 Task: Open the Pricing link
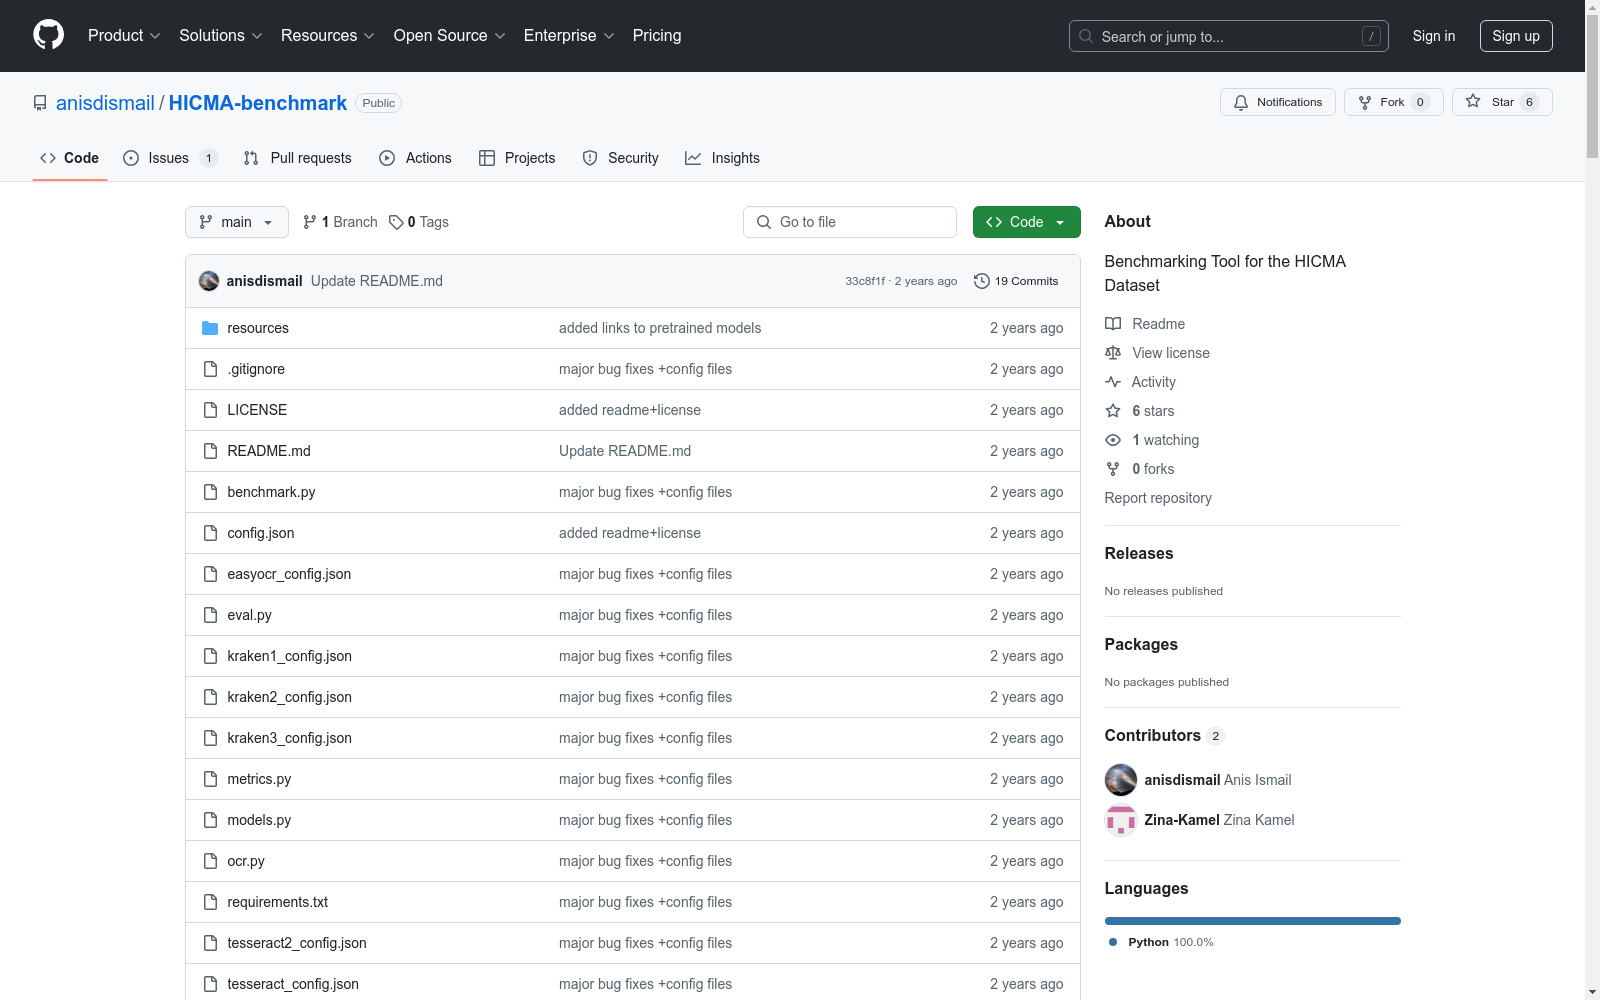[657, 35]
